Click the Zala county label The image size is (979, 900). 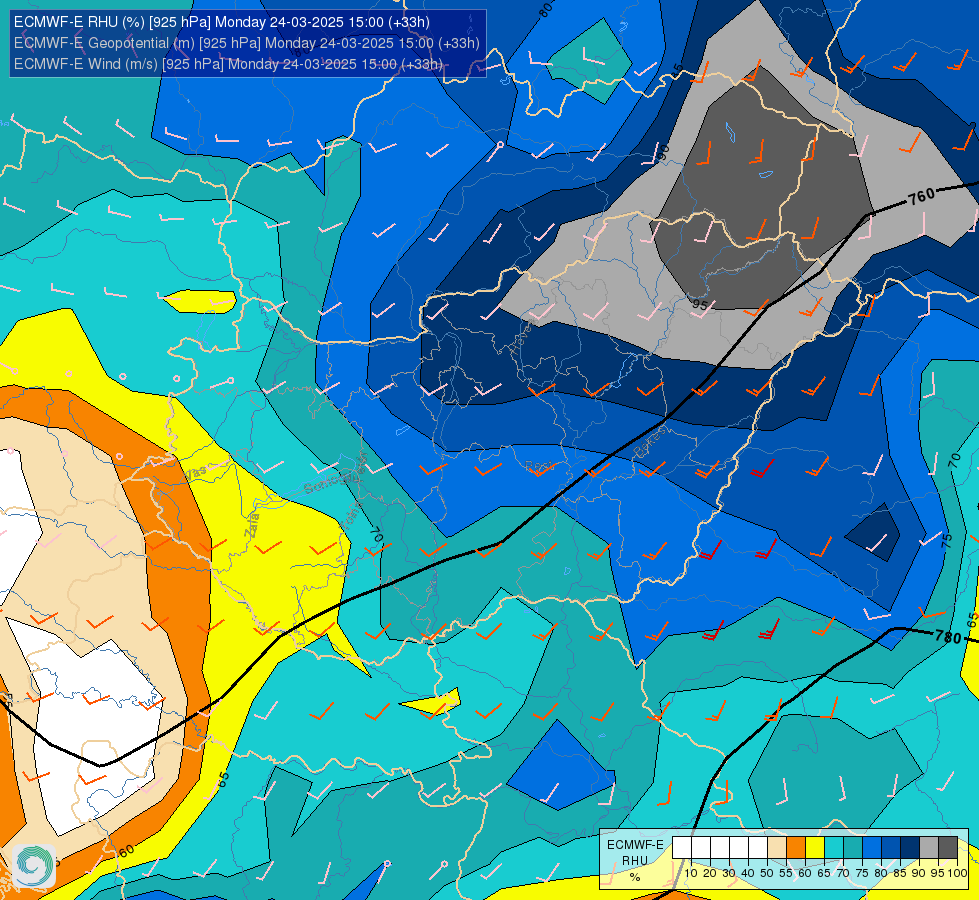click(253, 528)
